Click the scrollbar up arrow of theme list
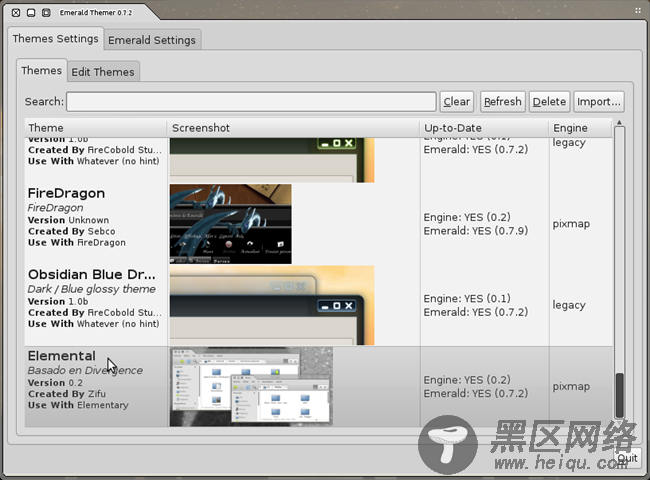 [x=619, y=122]
